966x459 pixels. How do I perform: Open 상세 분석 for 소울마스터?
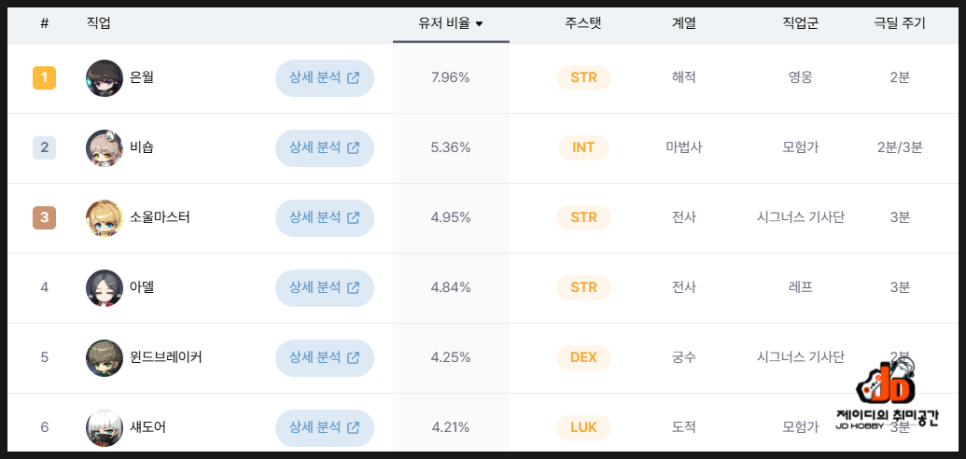pyautogui.click(x=325, y=217)
